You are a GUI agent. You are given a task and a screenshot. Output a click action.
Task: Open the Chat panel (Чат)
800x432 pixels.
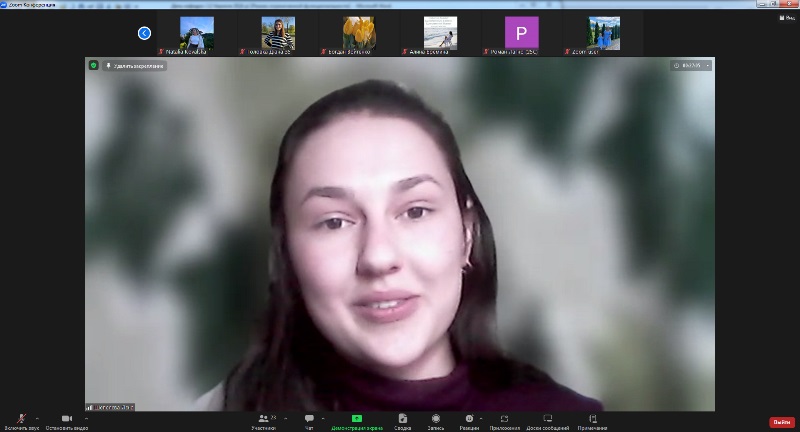309,422
